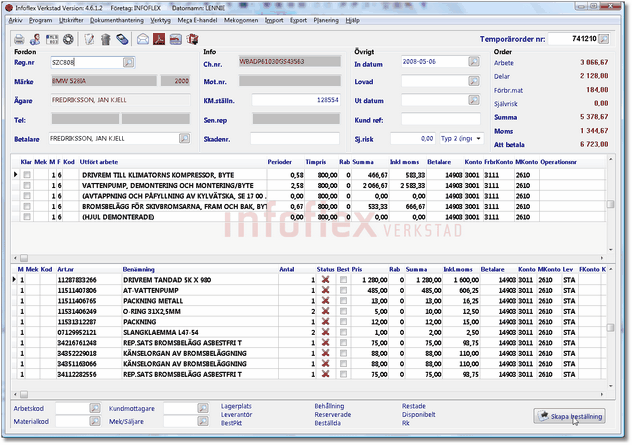The image size is (632, 445).
Task: Open the Utskrifter menu
Action: 71,20
